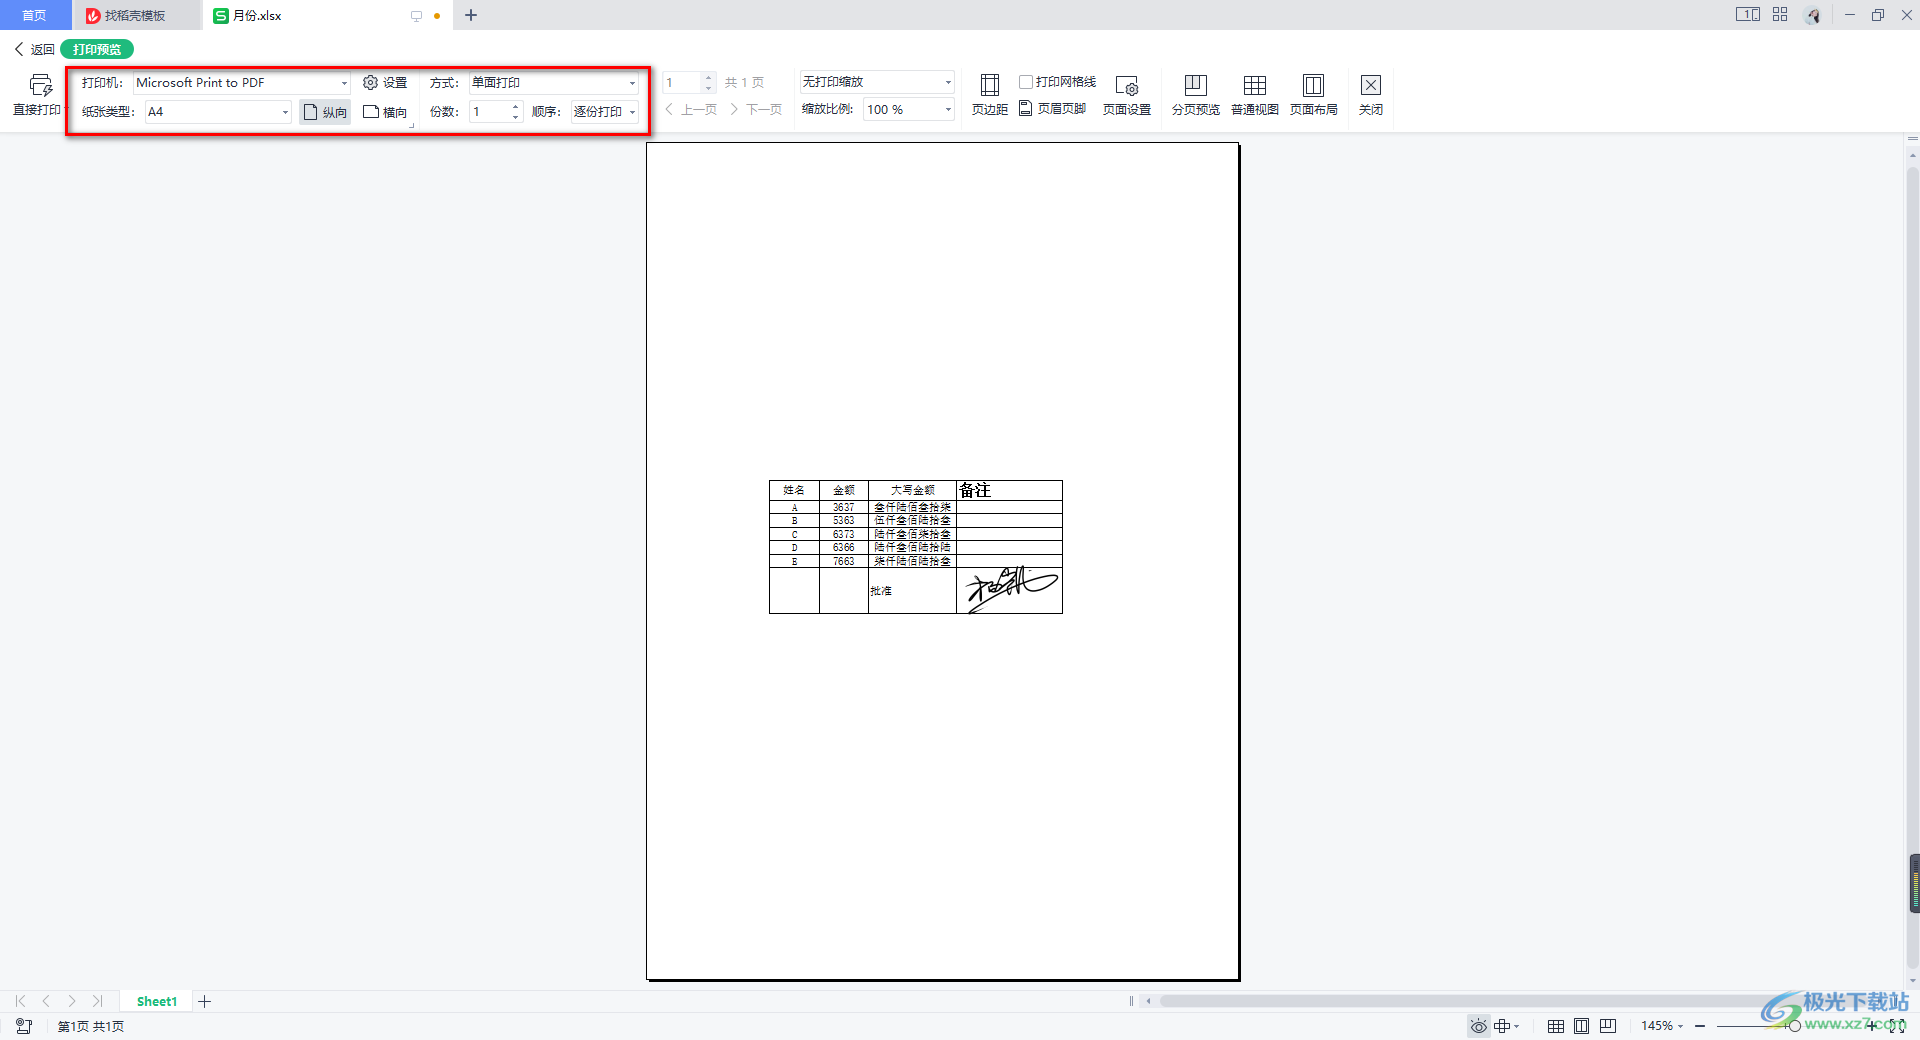Jump to first sheet arrow

click(x=20, y=1001)
